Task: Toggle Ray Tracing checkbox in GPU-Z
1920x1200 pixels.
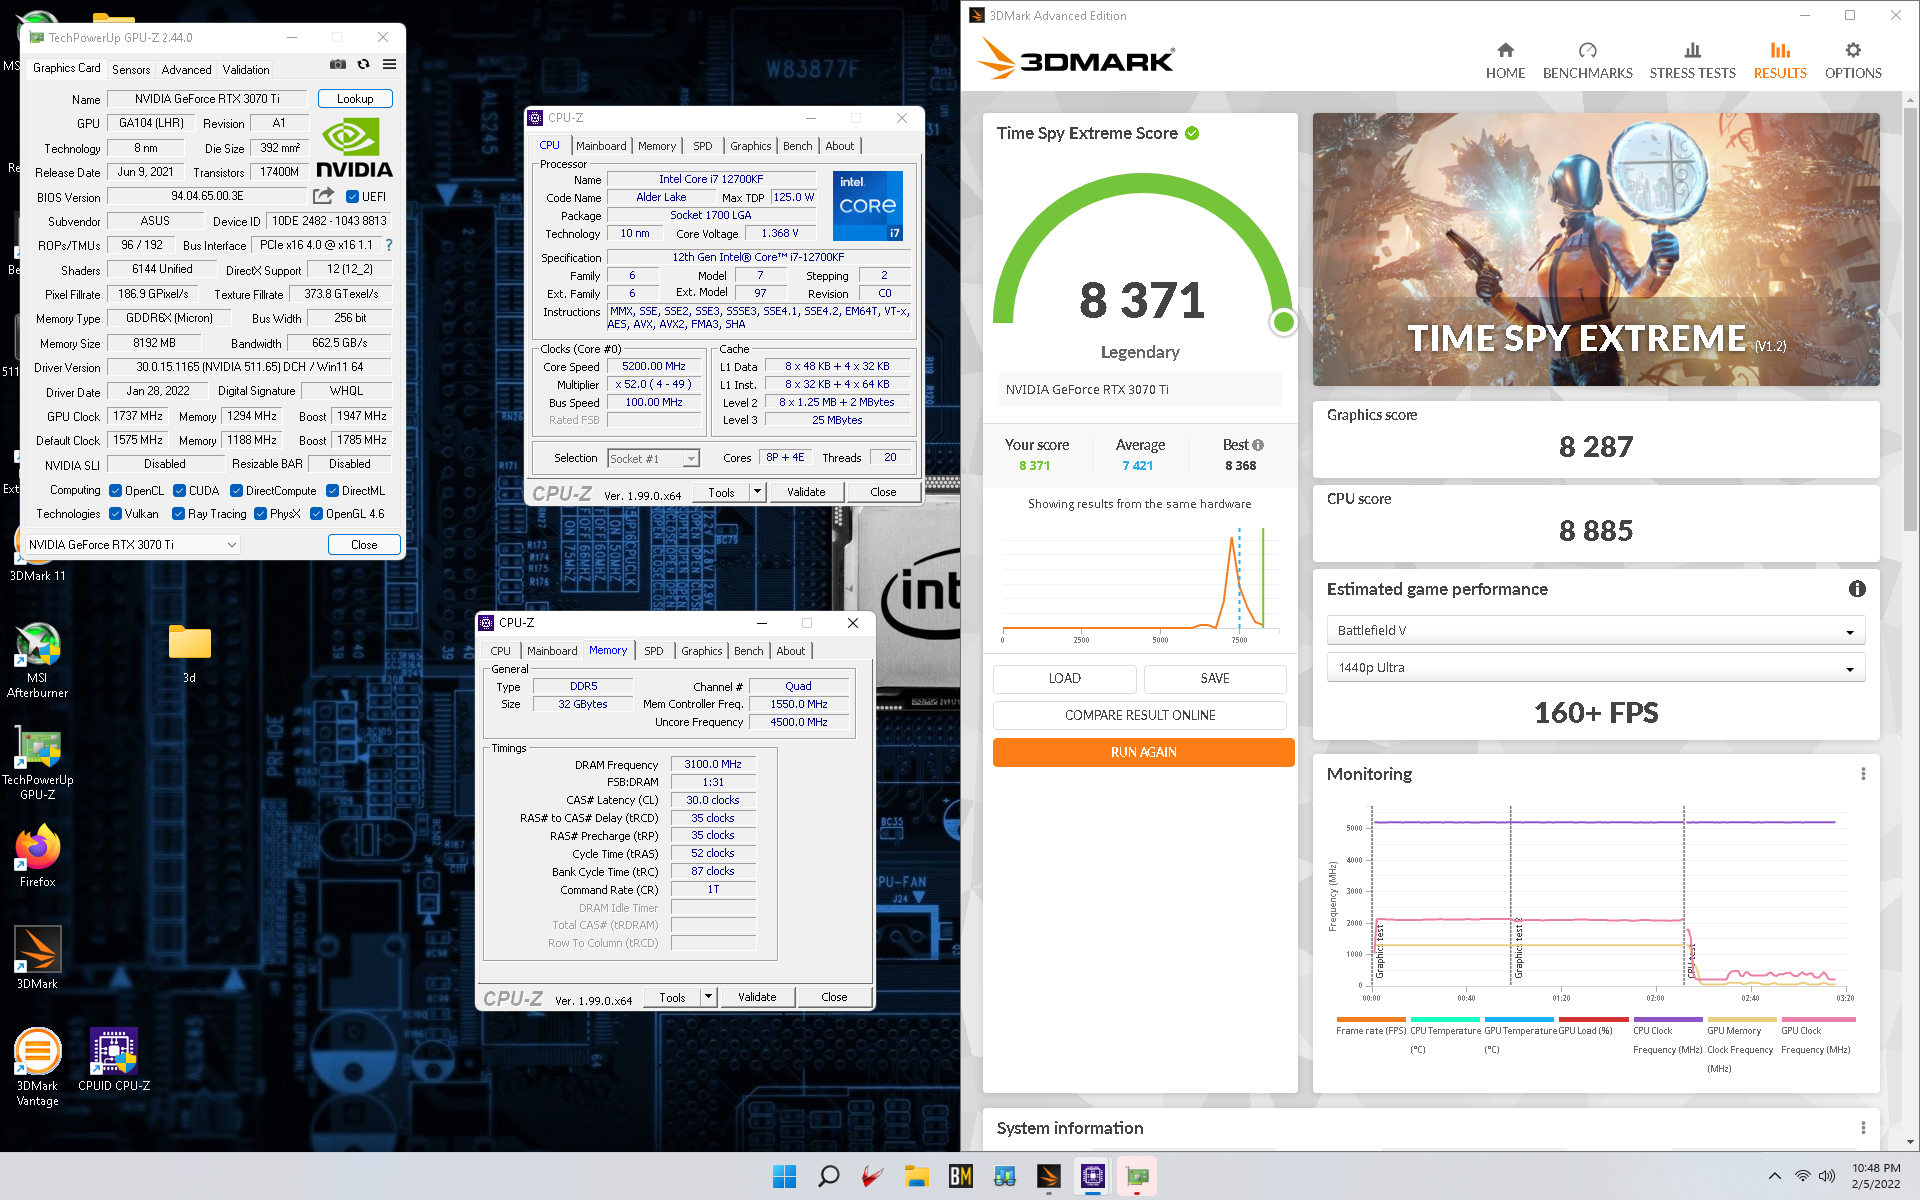Action: pos(178,514)
